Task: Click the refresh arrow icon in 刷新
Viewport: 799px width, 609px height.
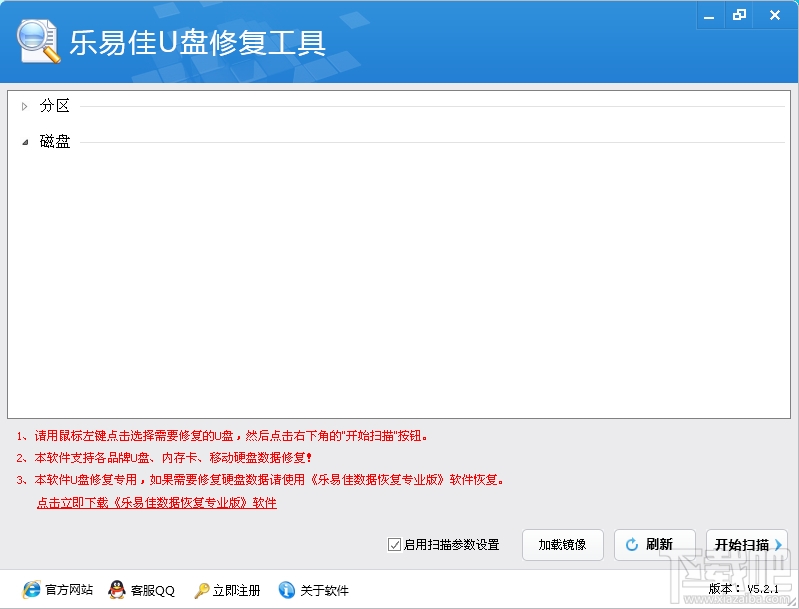Action: click(632, 545)
